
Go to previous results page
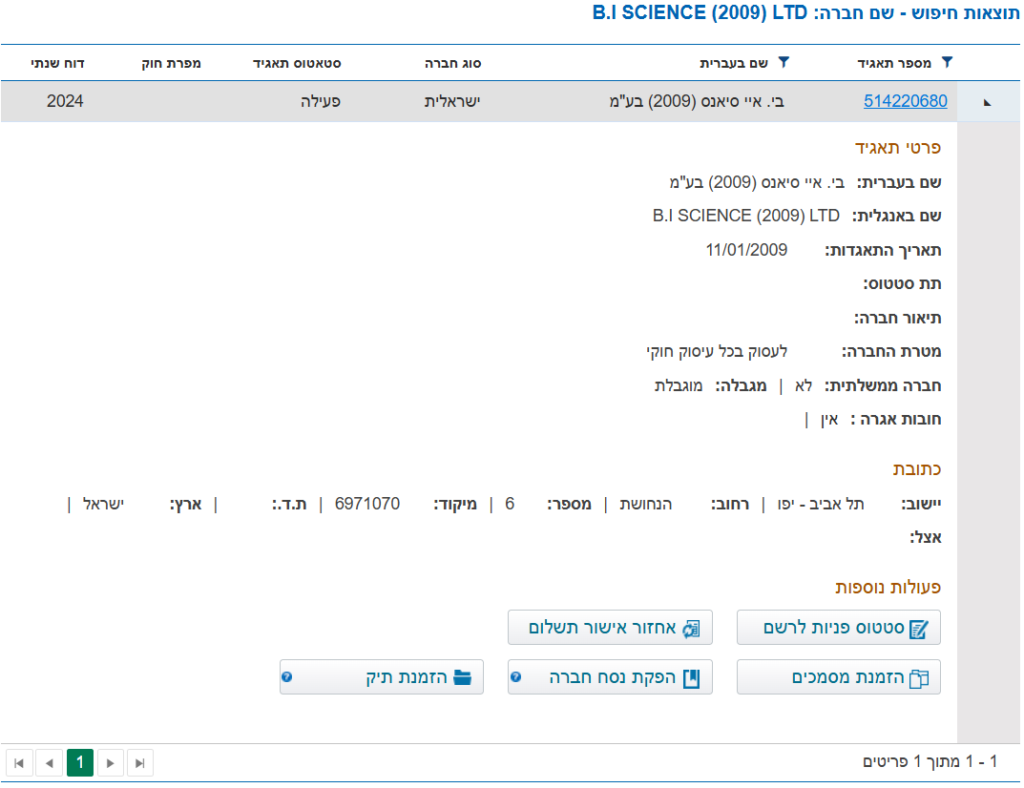[49, 763]
